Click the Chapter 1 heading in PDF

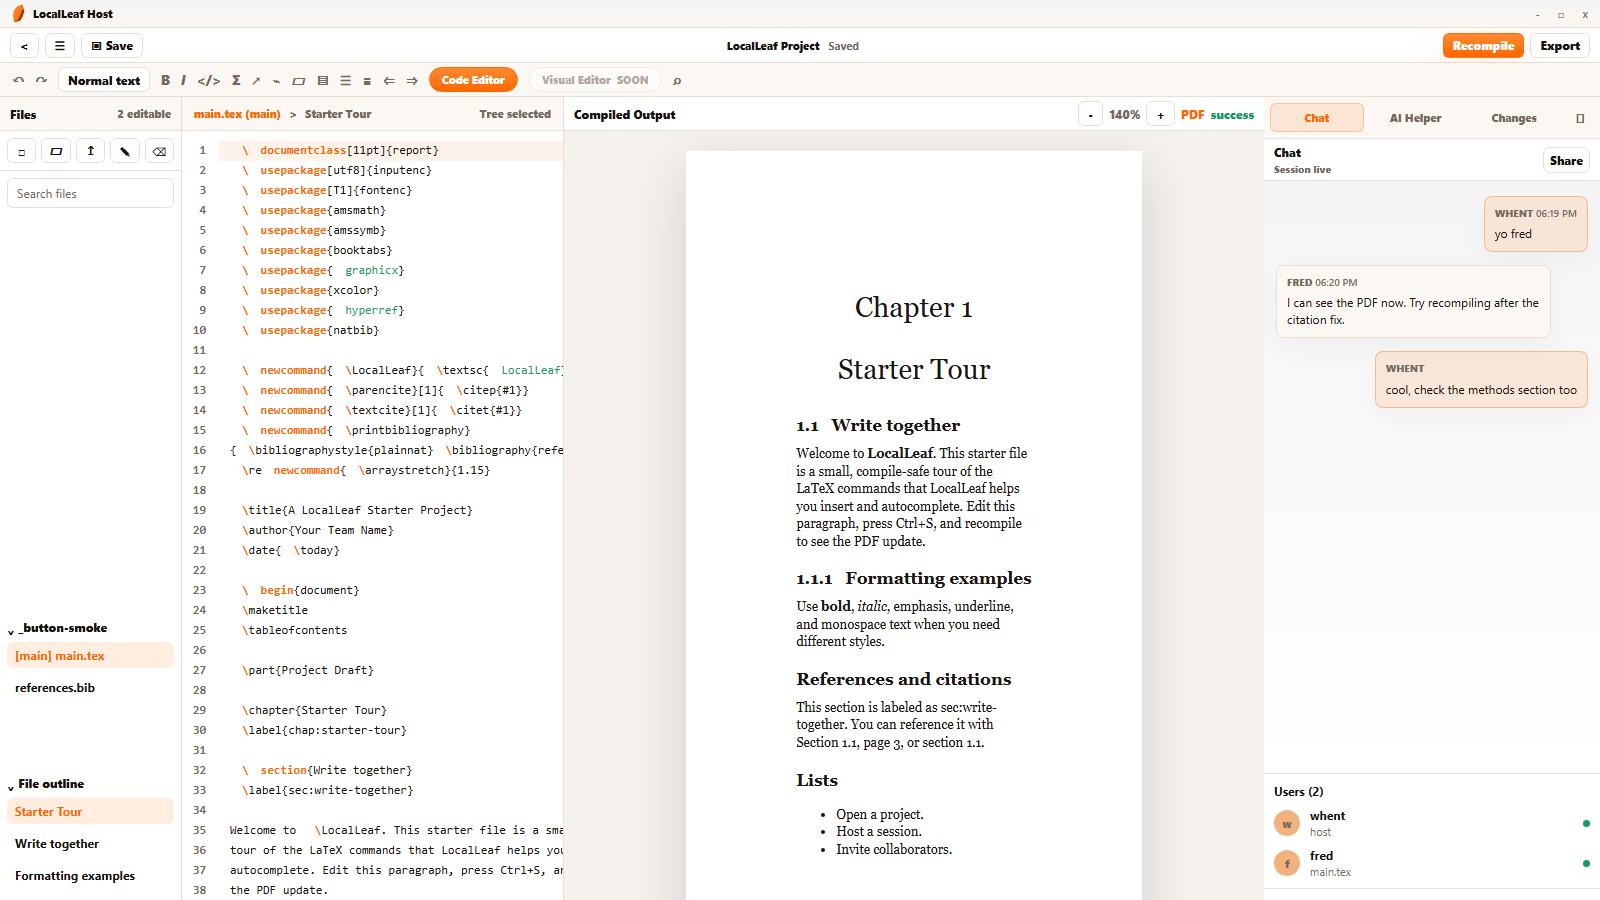913,308
